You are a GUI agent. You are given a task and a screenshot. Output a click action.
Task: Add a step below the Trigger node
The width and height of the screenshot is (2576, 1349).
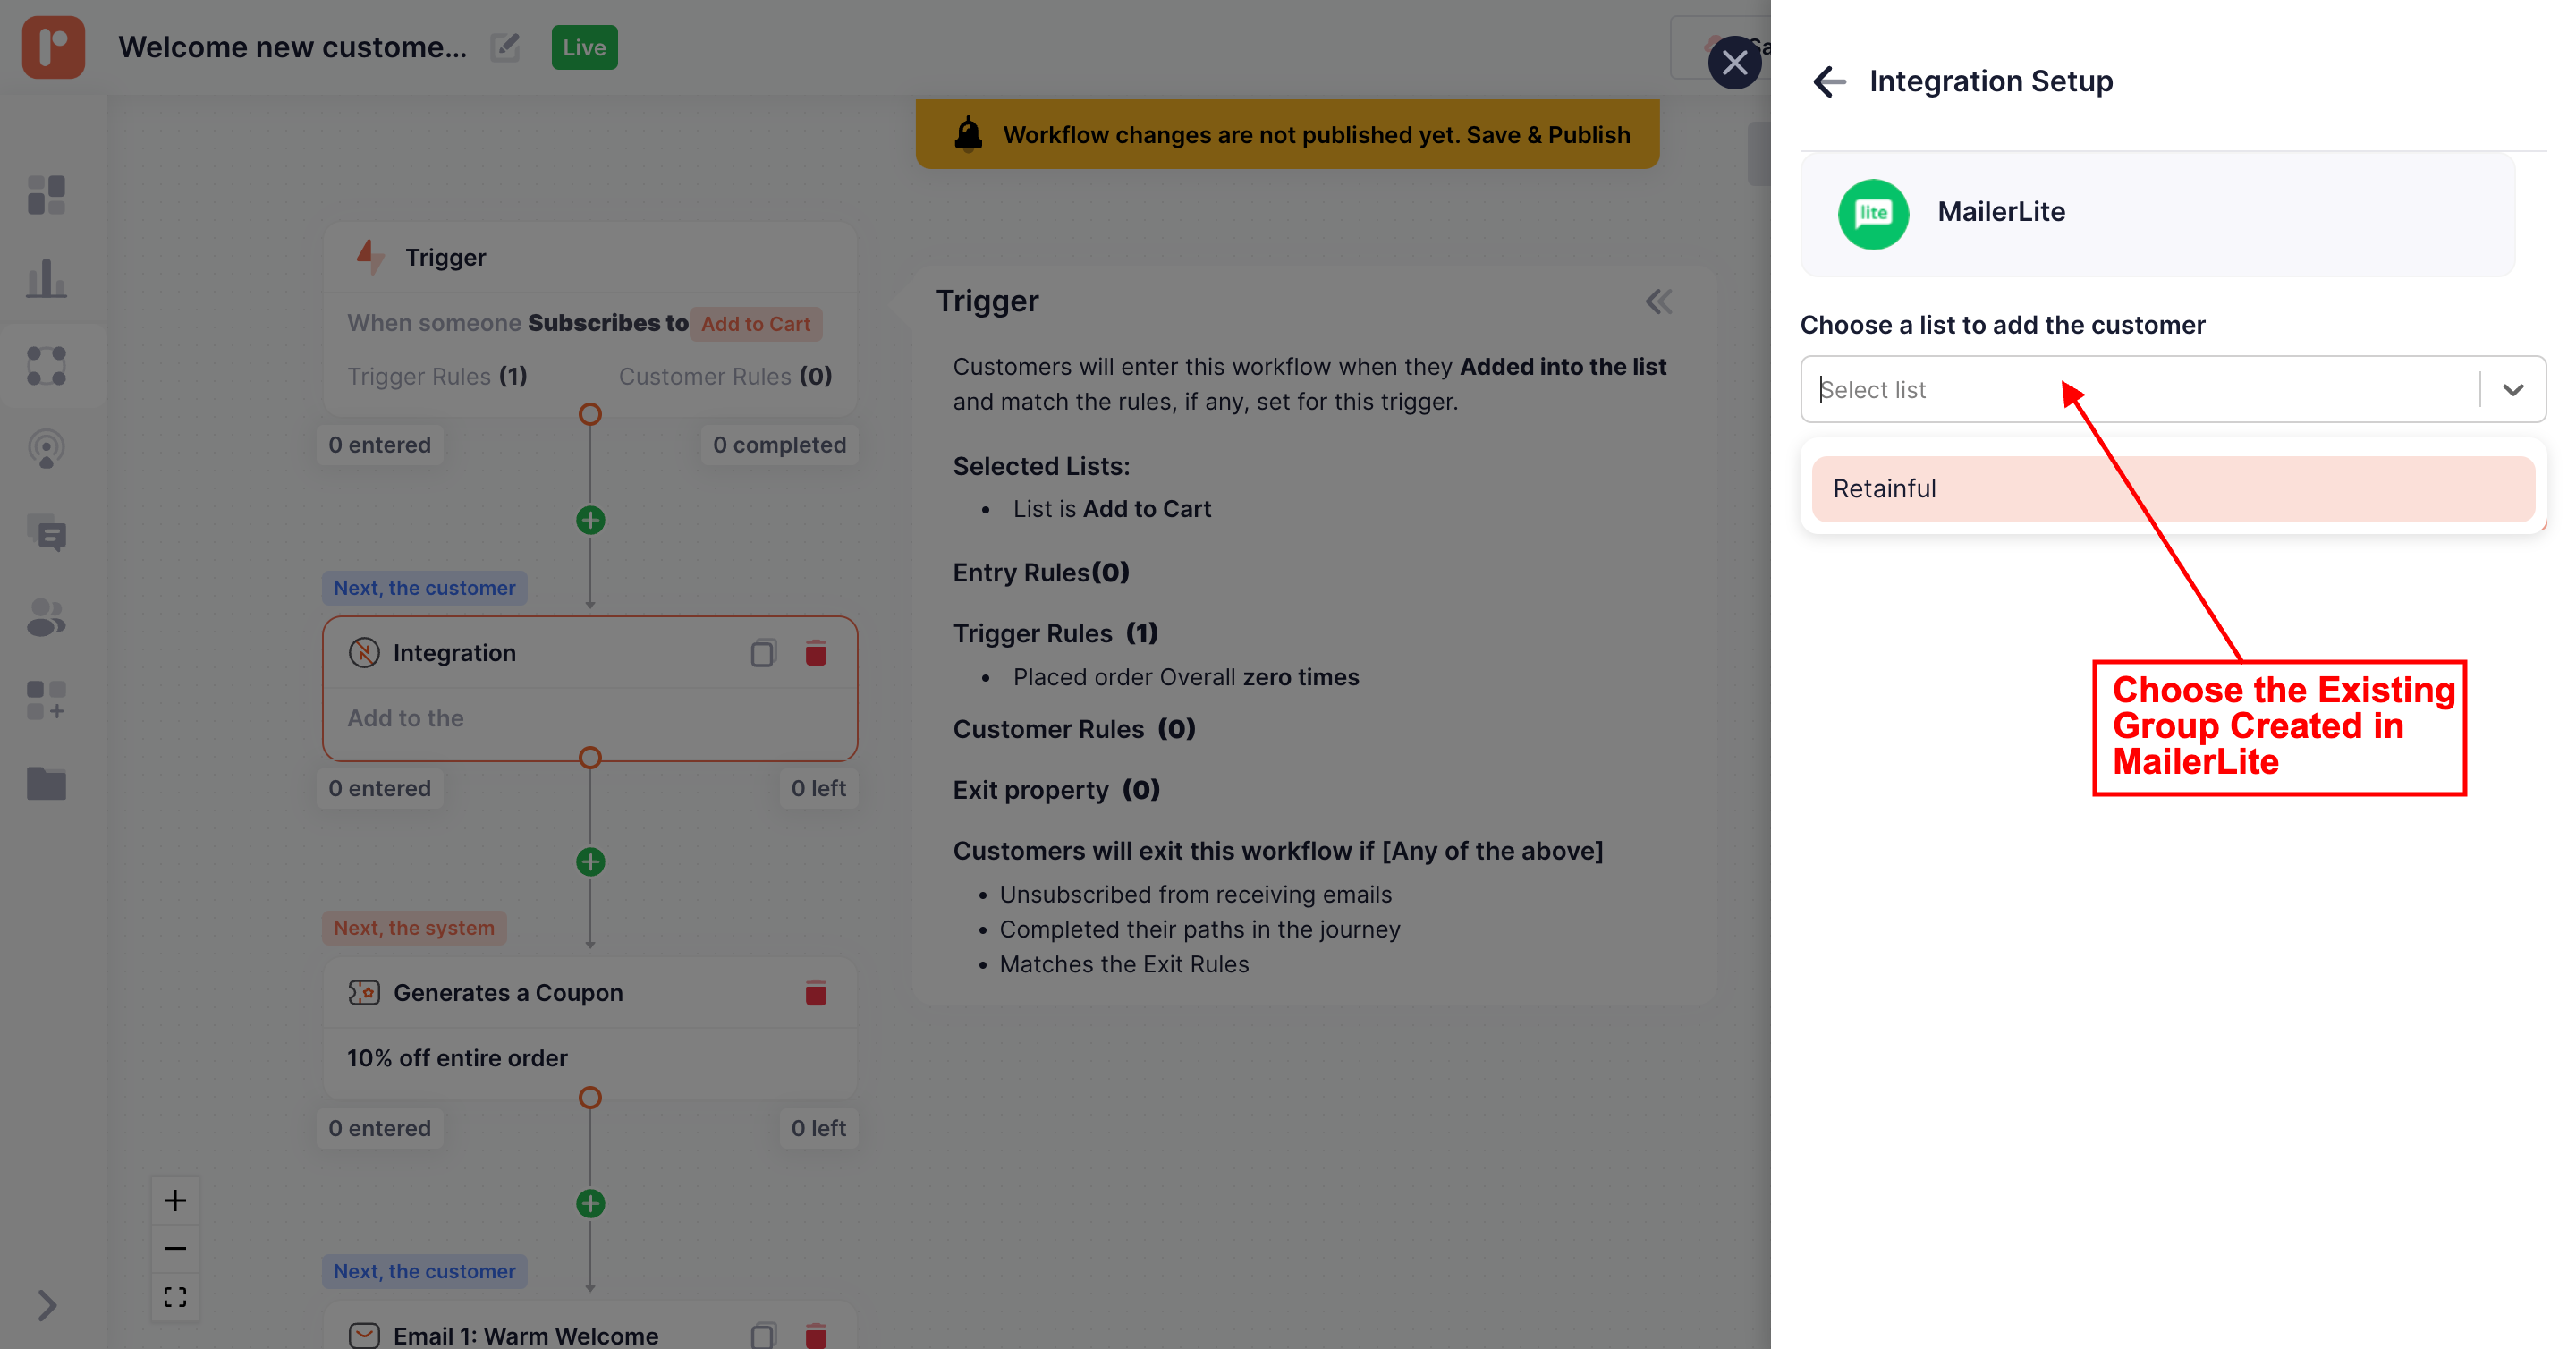(590, 520)
